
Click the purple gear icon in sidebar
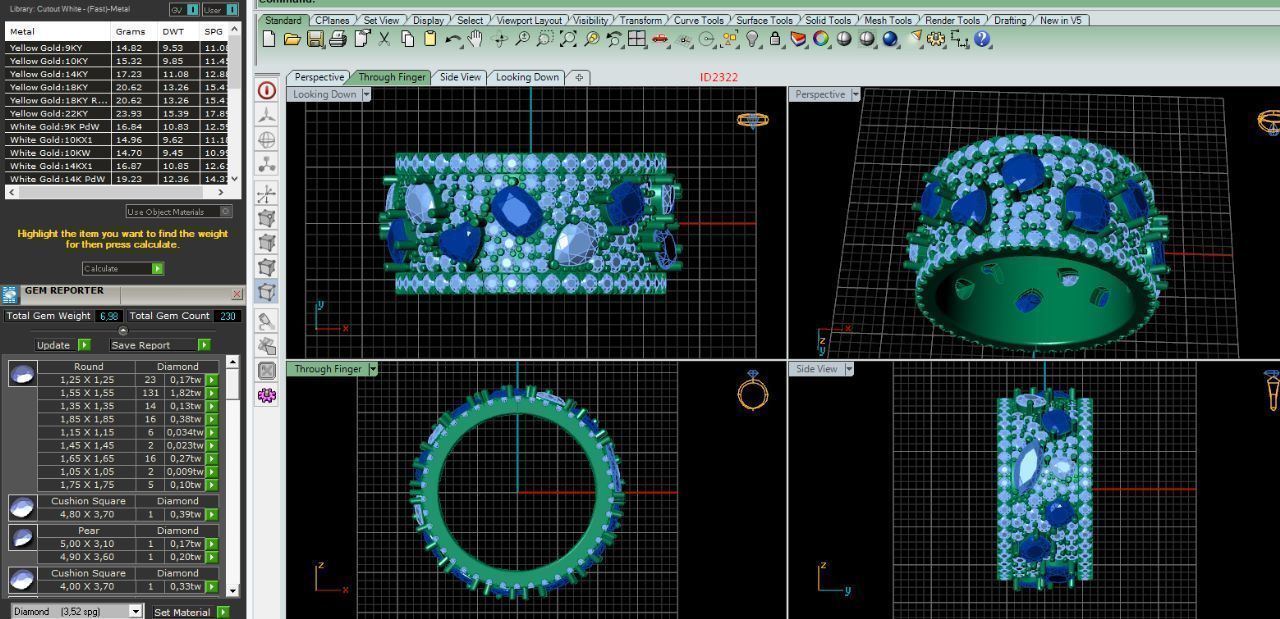click(267, 395)
